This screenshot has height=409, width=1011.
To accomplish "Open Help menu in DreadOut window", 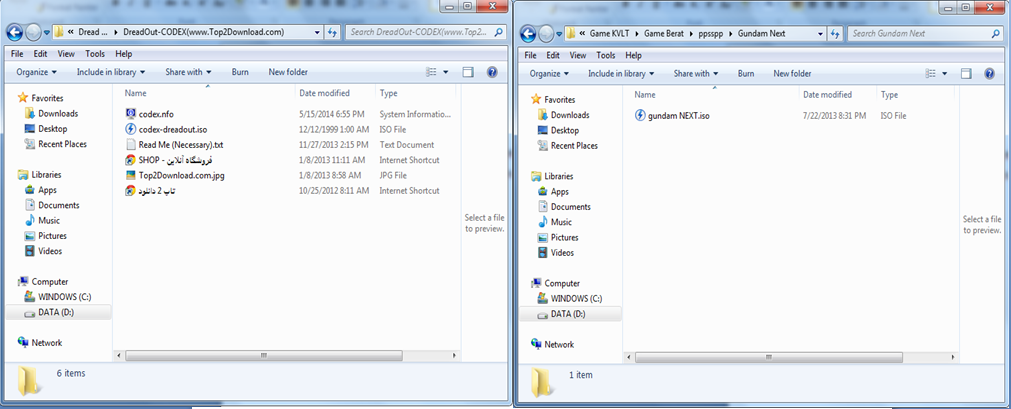I will tap(124, 54).
